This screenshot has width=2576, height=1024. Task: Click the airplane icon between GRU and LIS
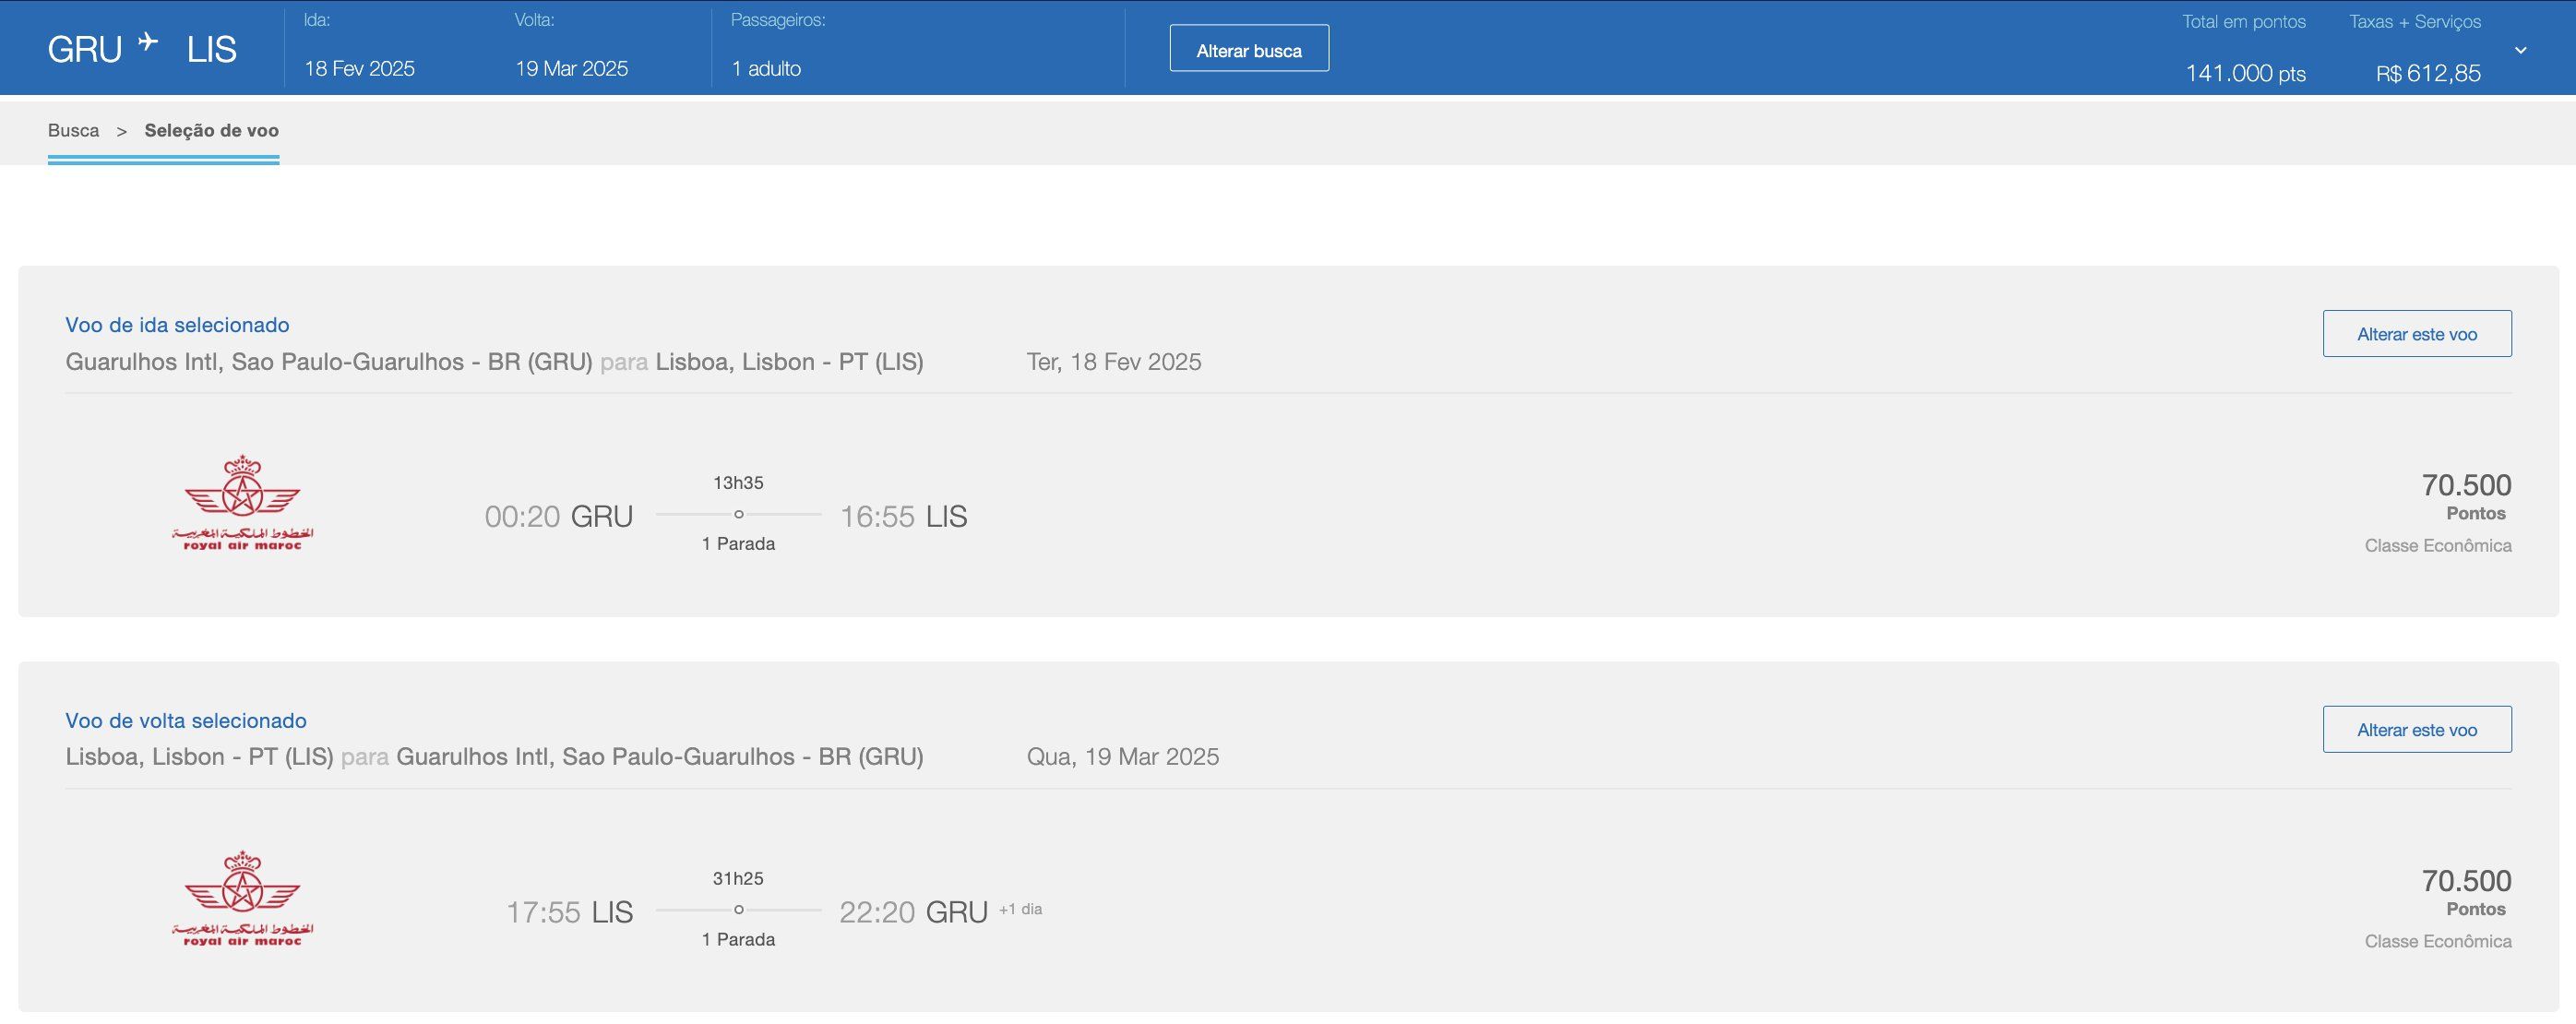148,42
